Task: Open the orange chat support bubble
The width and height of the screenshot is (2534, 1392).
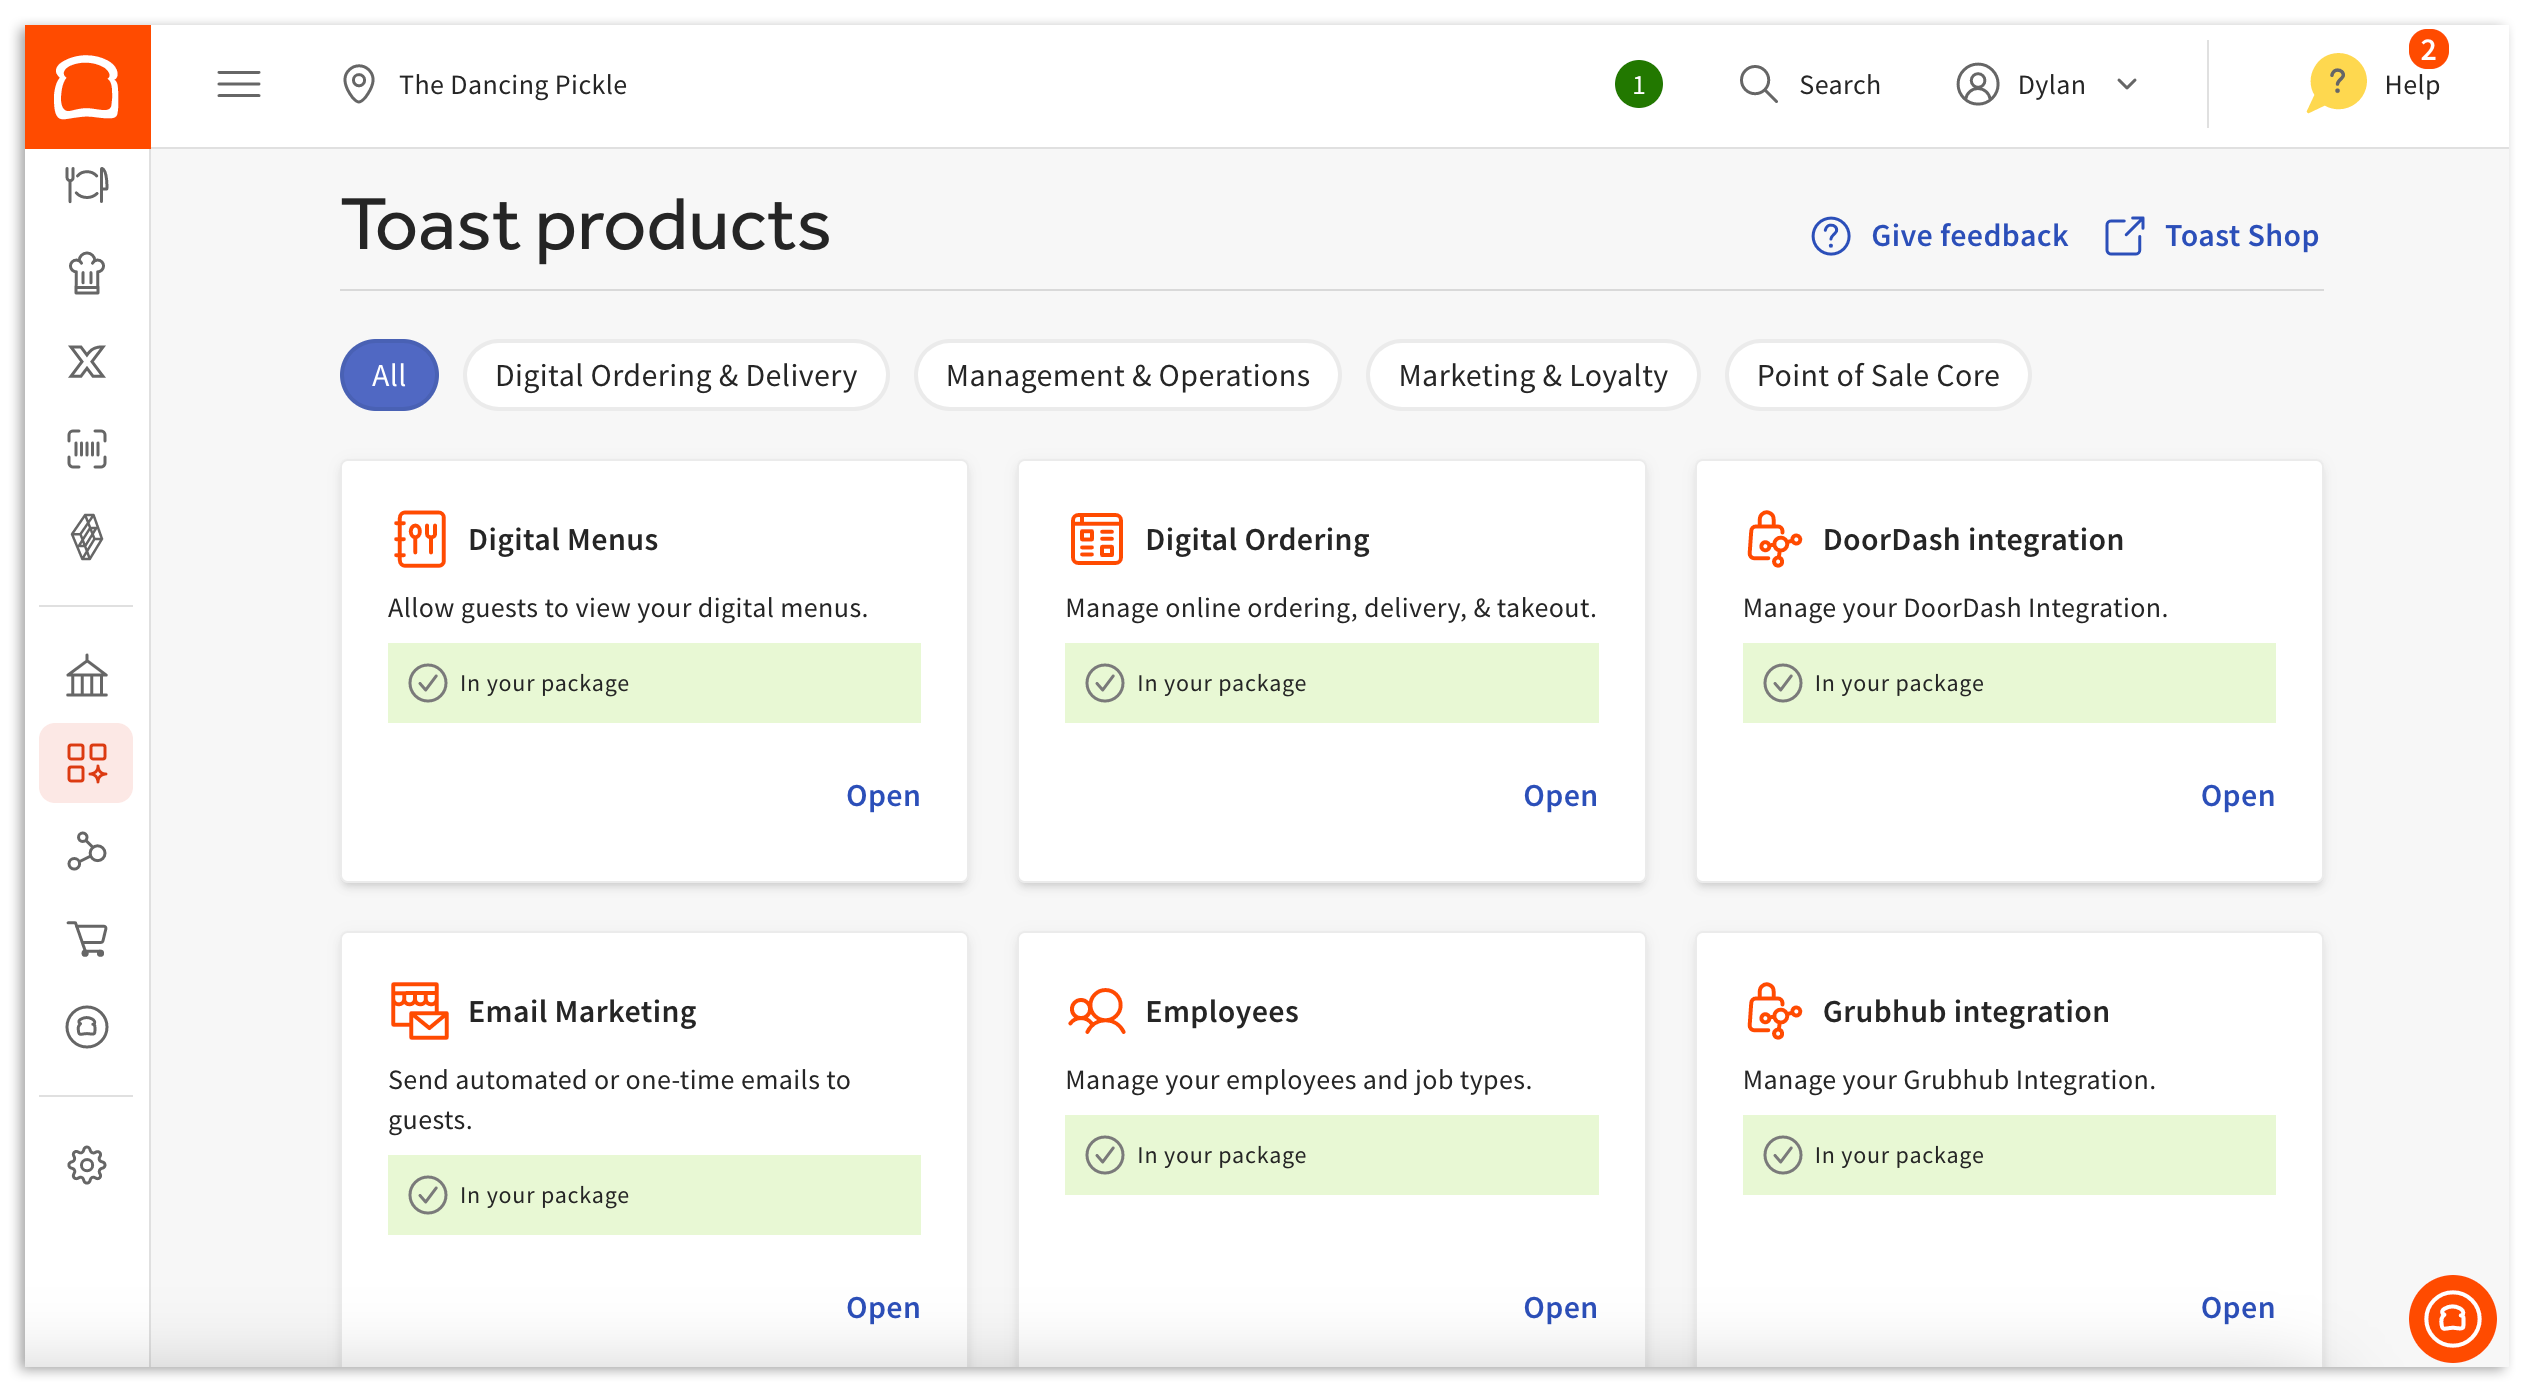Action: tap(2451, 1318)
